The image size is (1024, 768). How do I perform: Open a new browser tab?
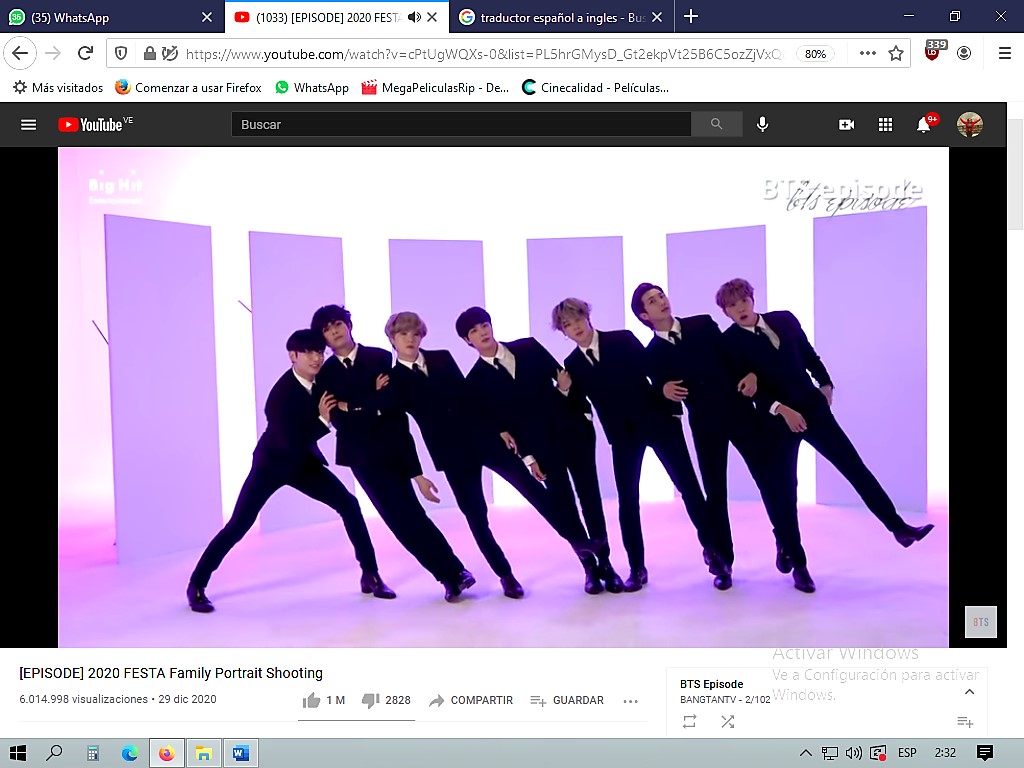pyautogui.click(x=691, y=16)
